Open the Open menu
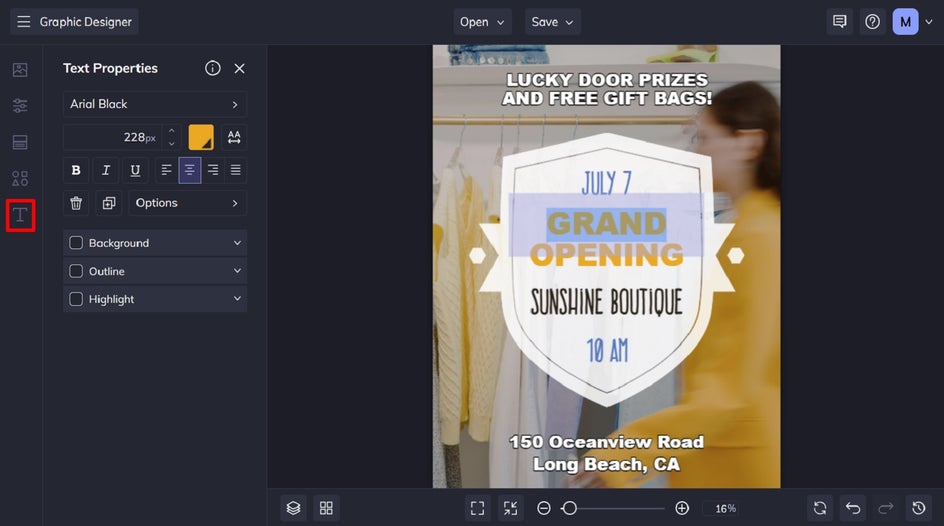Viewport: 944px width, 526px height. (x=482, y=22)
